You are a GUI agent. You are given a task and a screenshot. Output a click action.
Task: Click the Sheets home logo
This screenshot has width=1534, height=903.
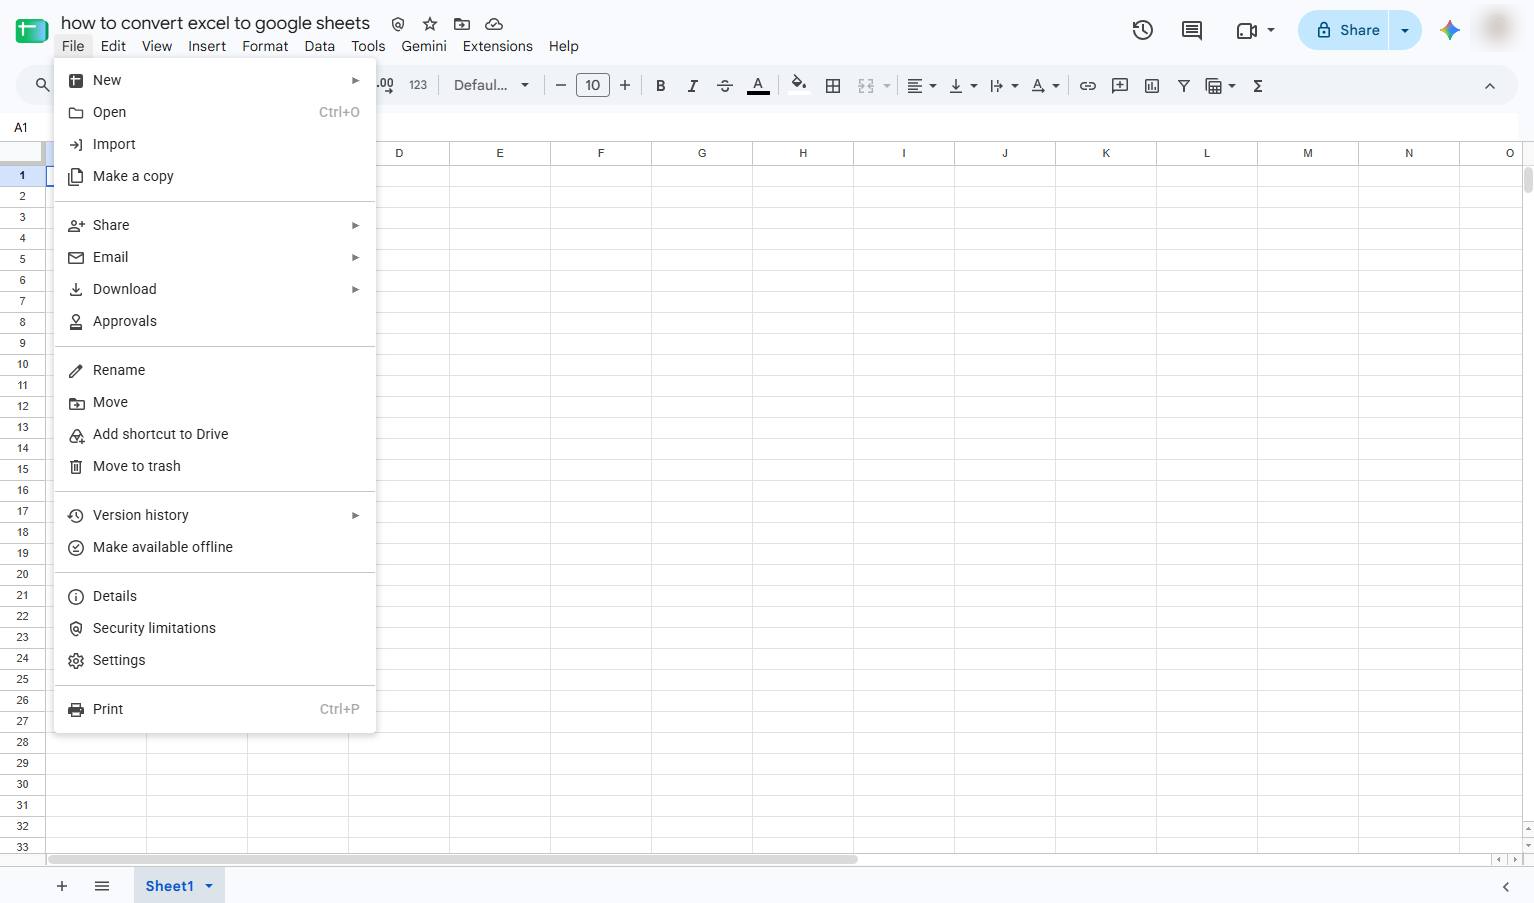pos(32,31)
